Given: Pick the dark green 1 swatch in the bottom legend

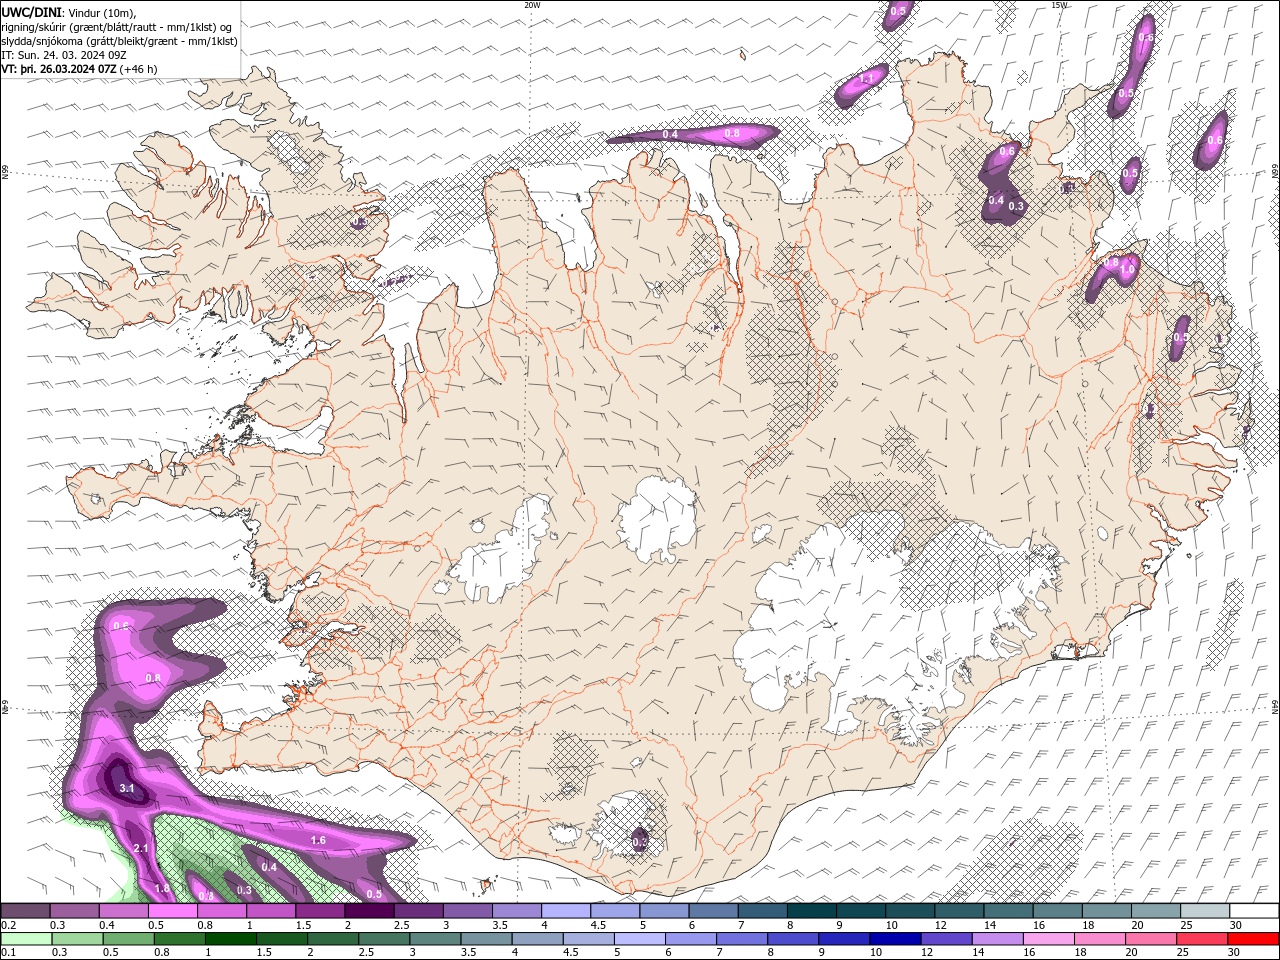Looking at the screenshot, I should pos(229,939).
